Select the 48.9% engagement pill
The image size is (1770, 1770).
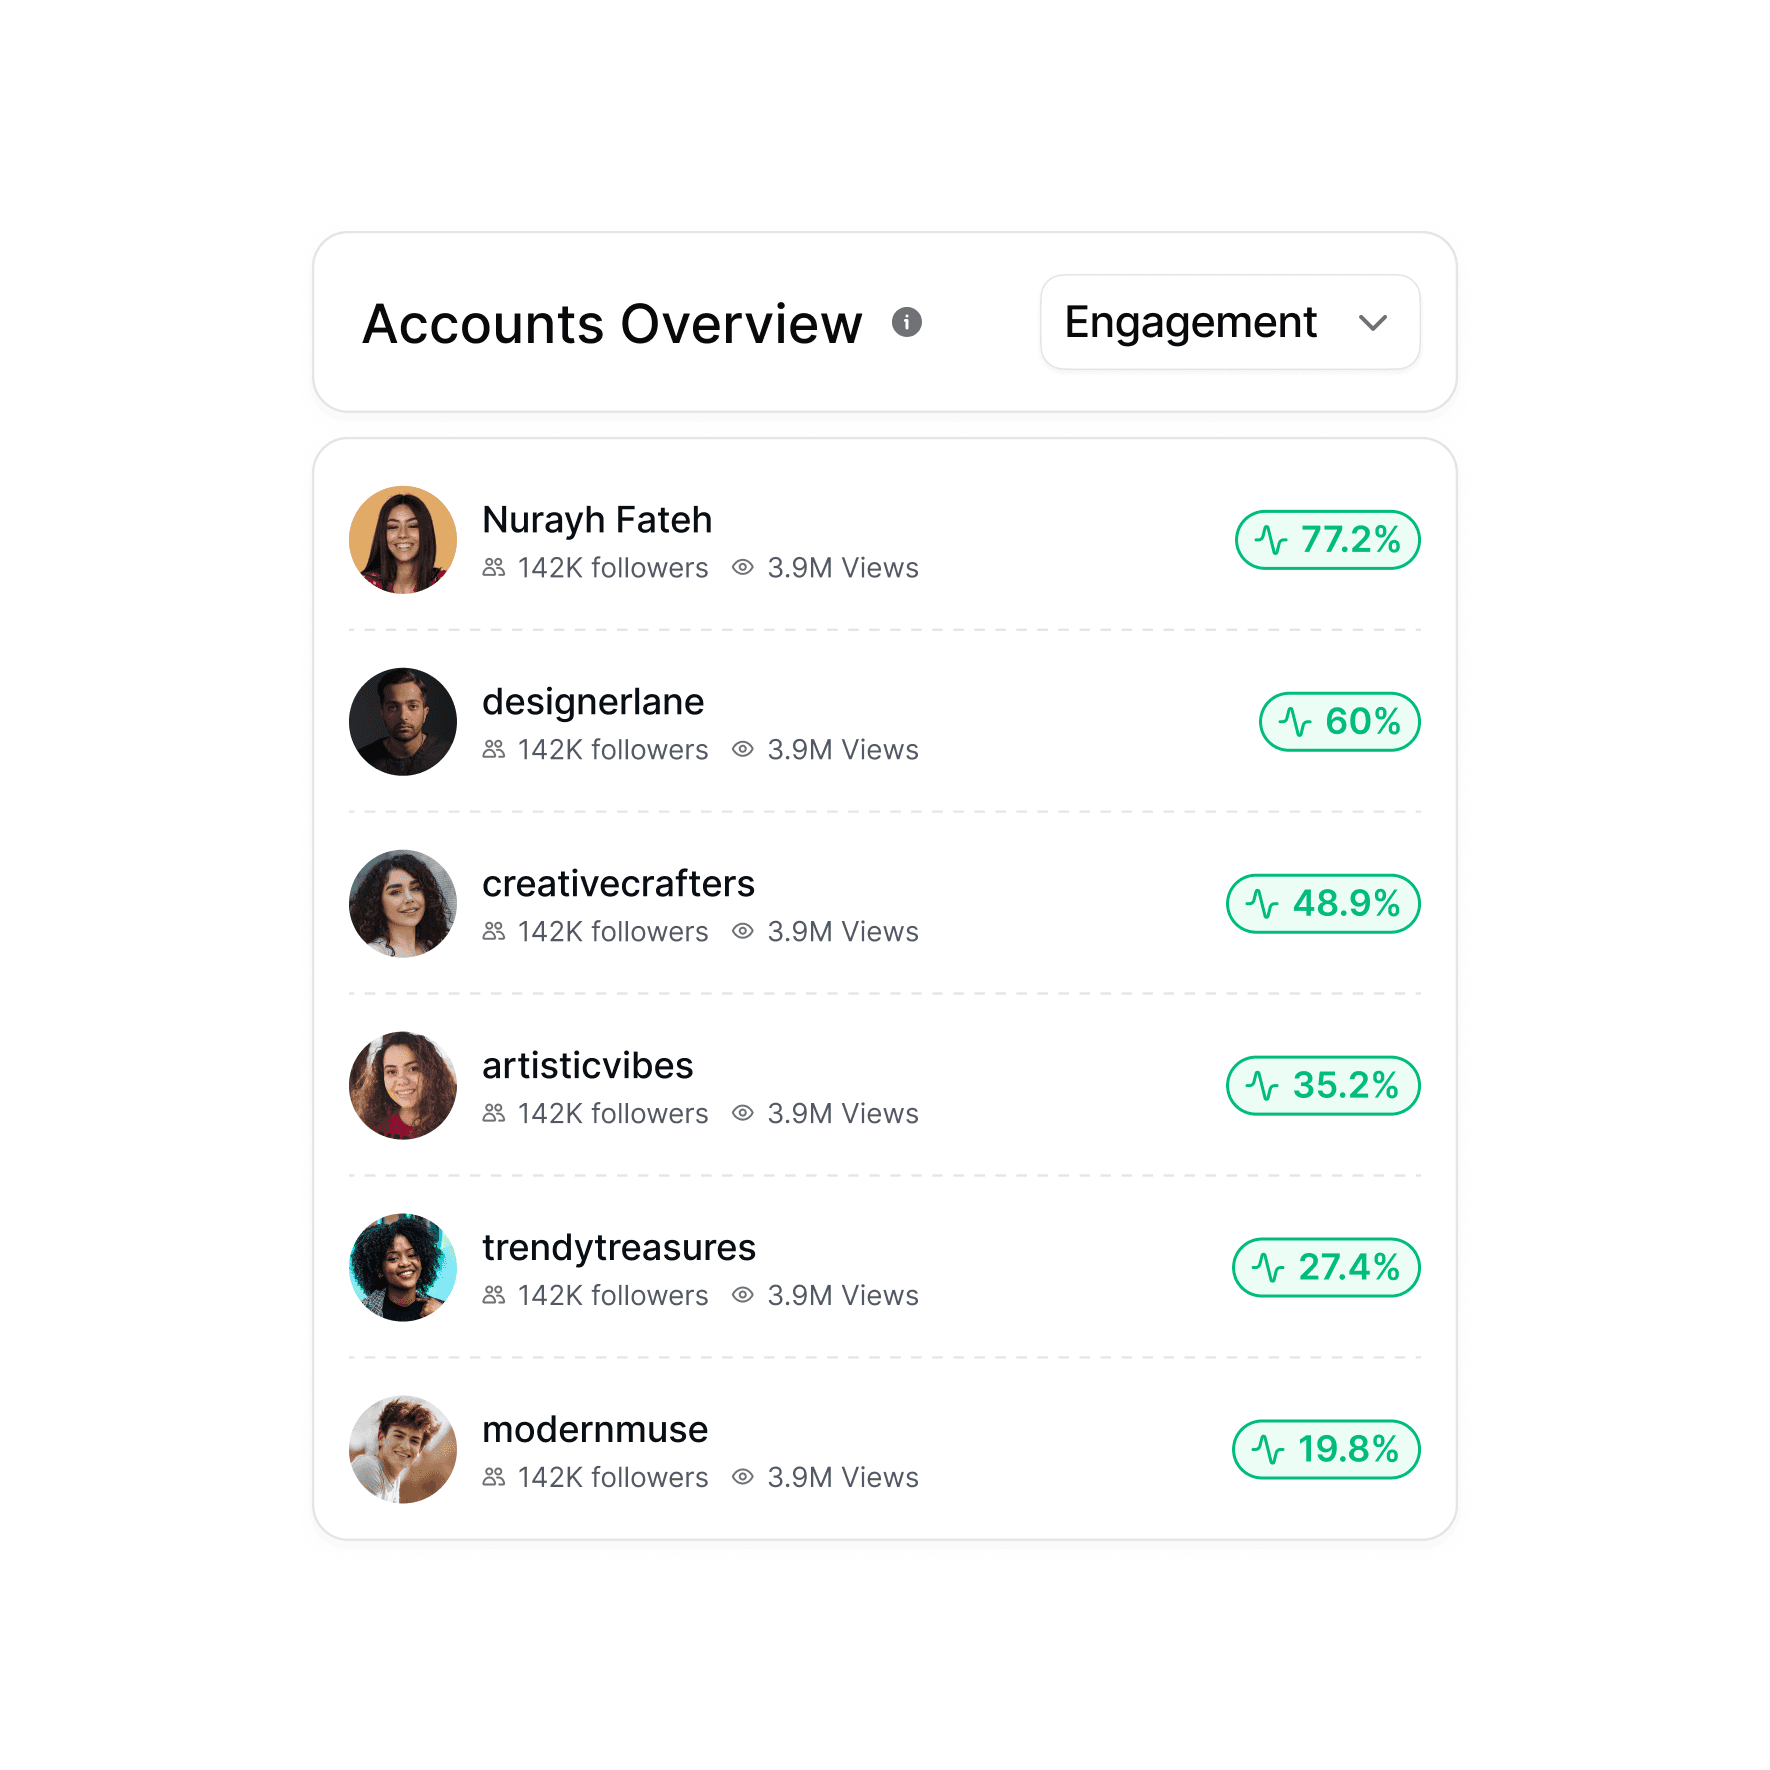point(1323,904)
